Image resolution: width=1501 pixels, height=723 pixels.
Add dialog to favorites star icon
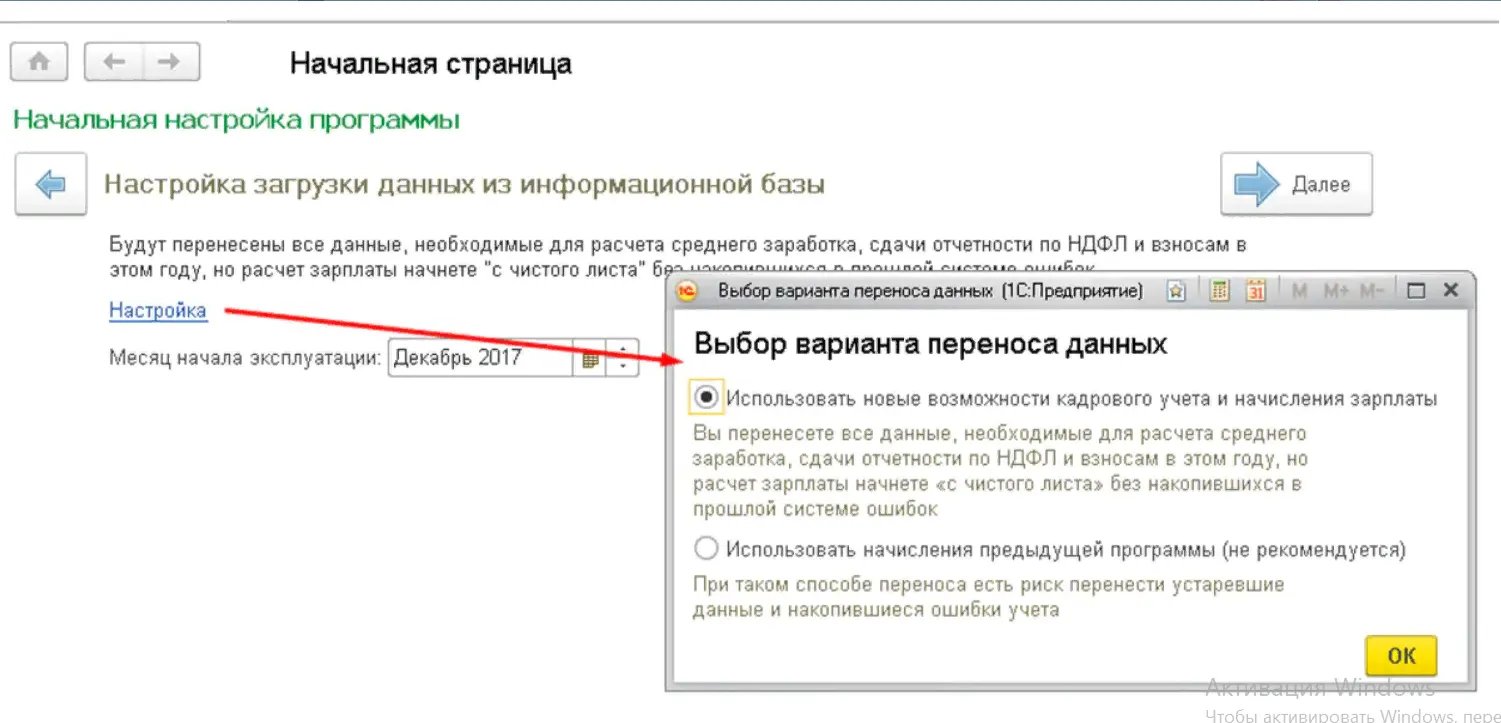coord(1176,291)
